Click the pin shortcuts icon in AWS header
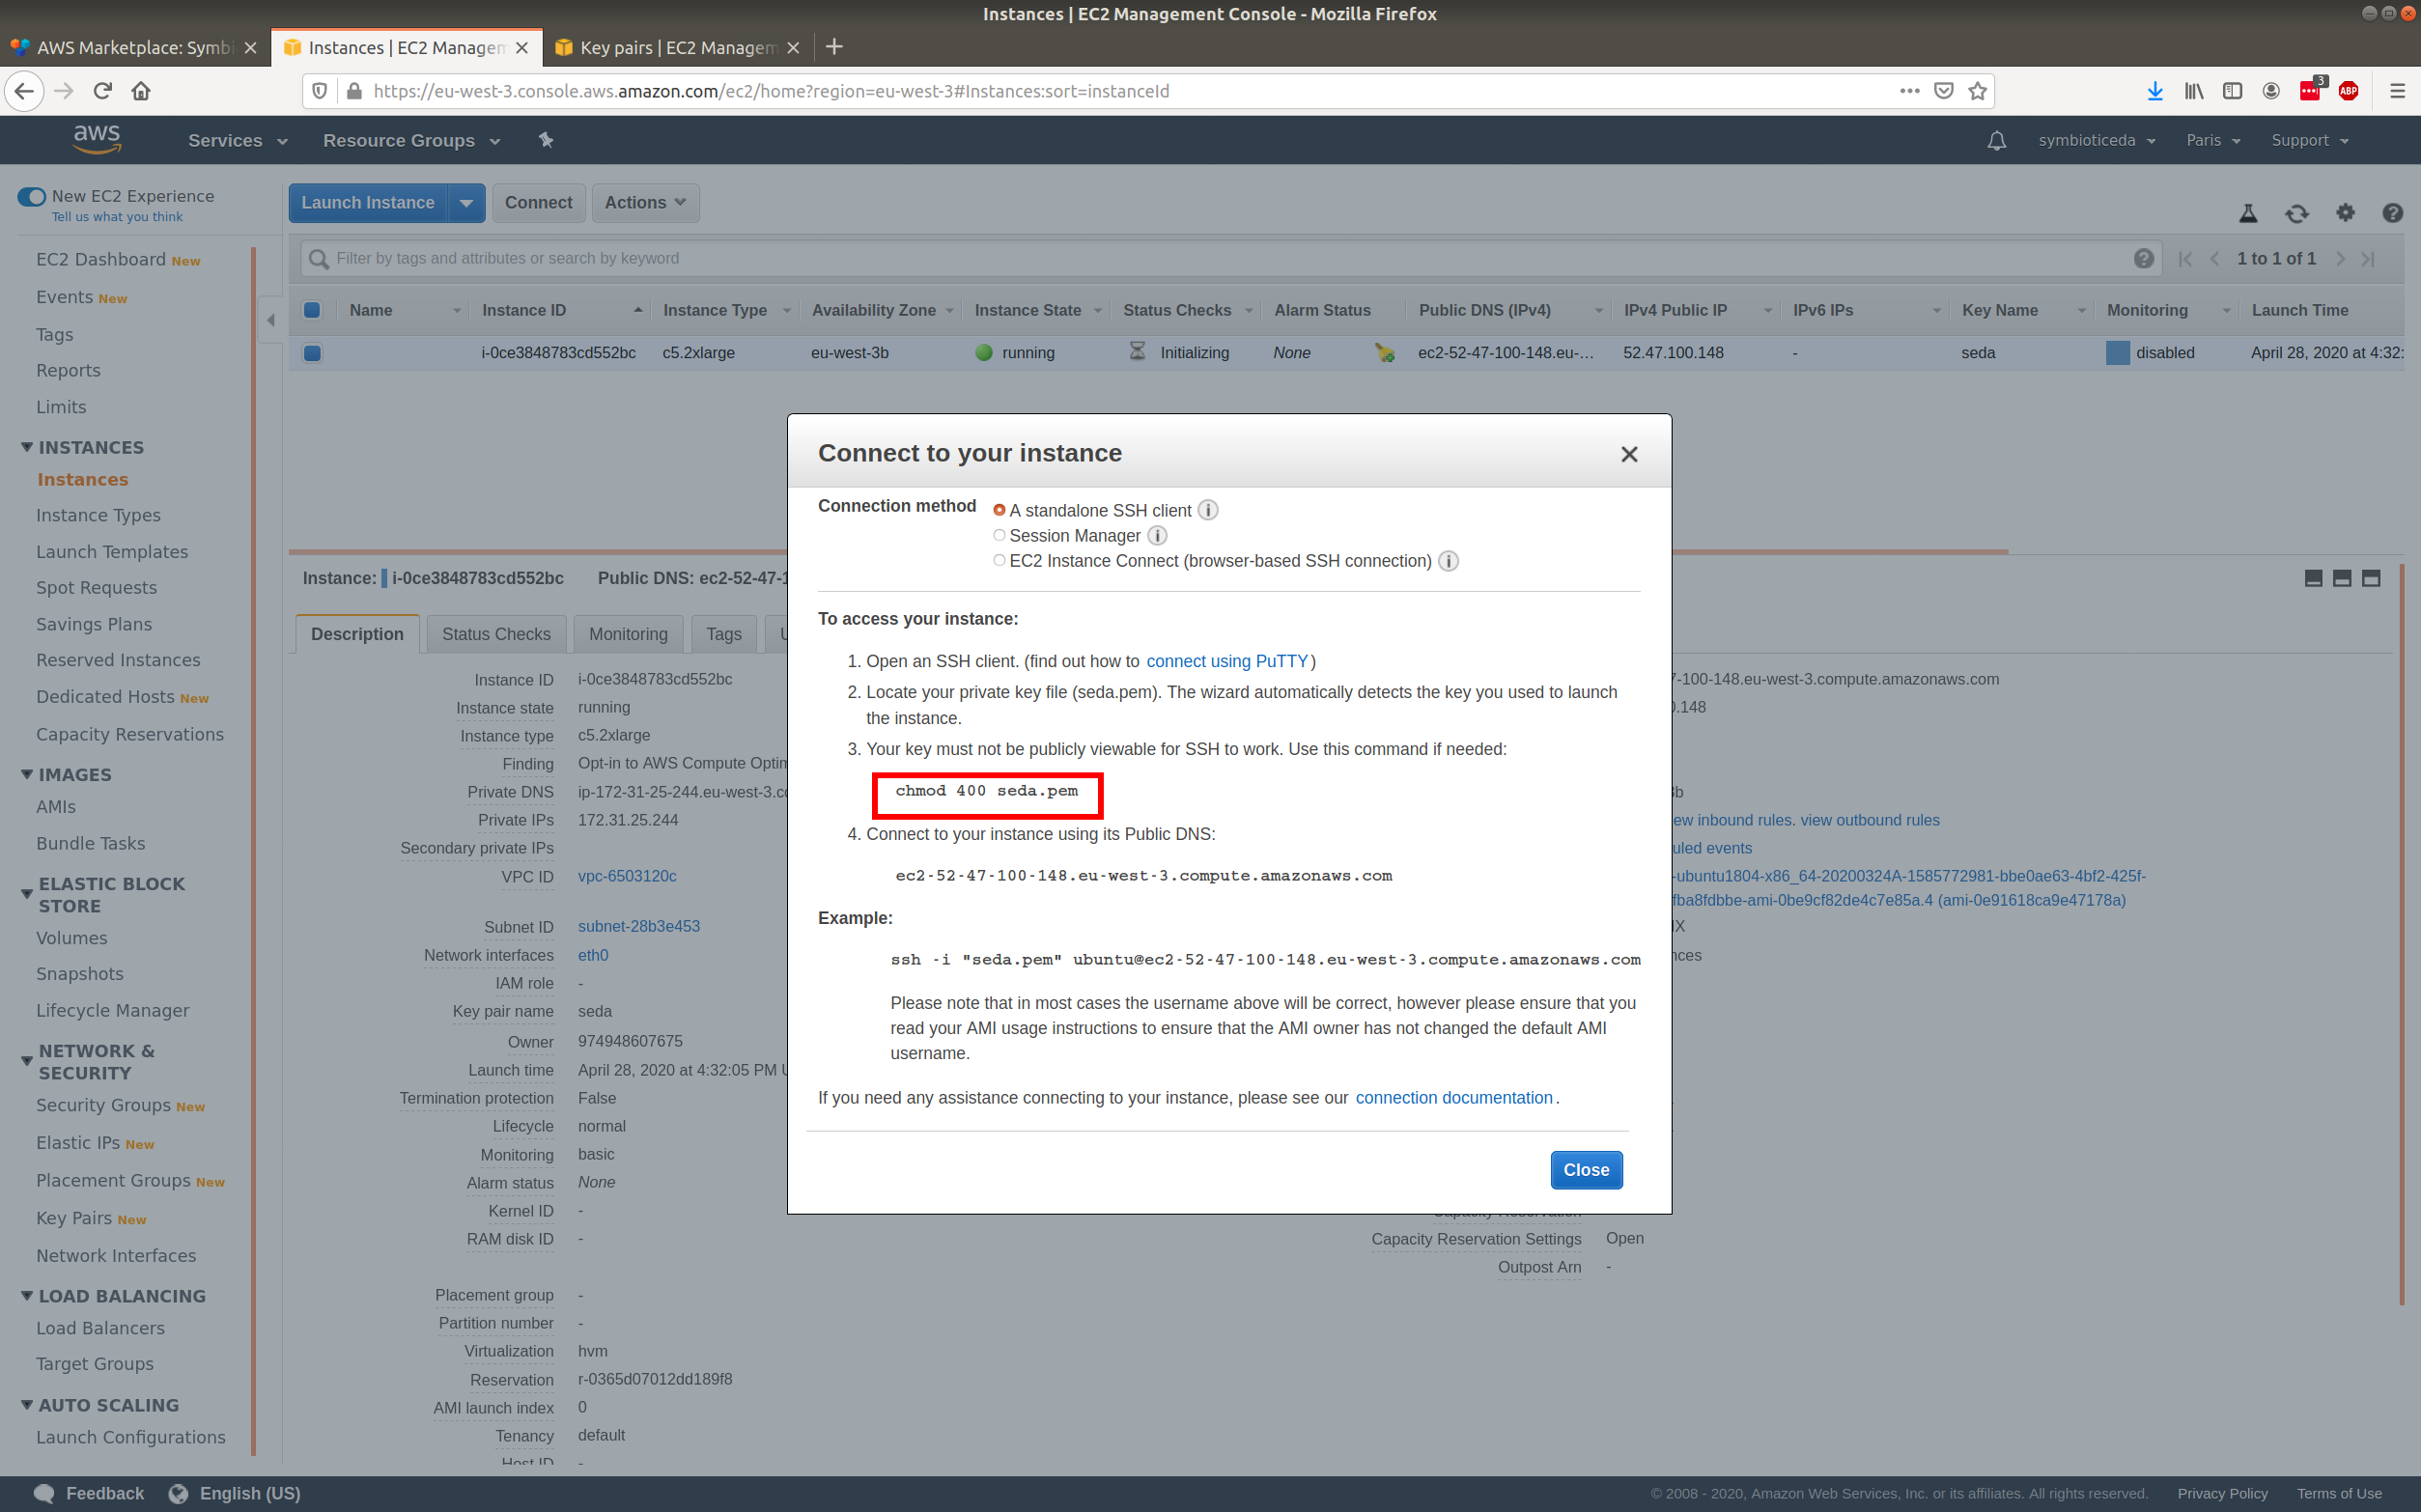This screenshot has height=1512, width=2421. coord(546,140)
